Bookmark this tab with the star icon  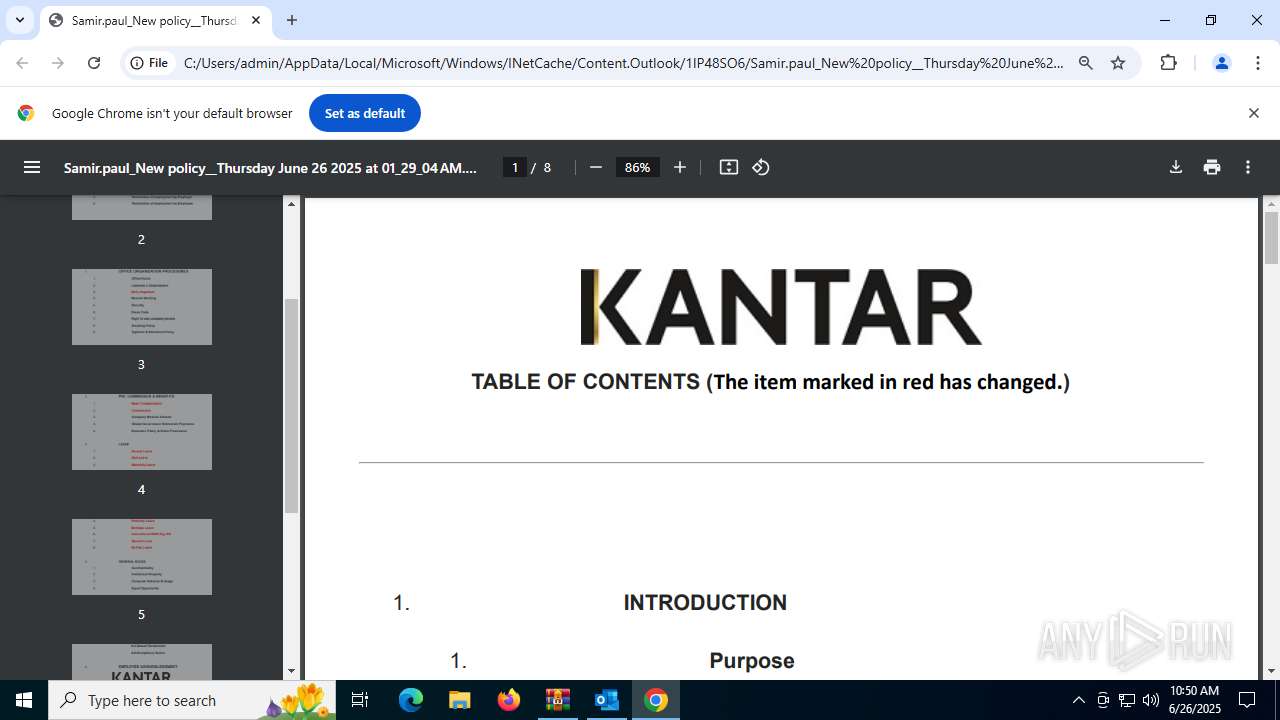1118,63
